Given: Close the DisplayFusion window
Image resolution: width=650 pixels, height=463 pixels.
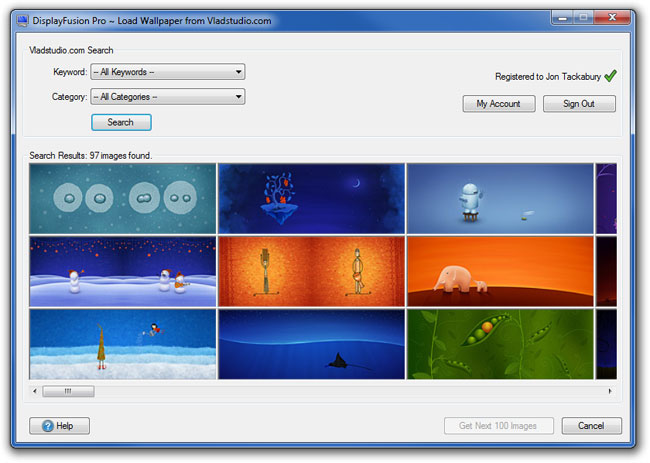Looking at the screenshot, I should click(x=612, y=17).
